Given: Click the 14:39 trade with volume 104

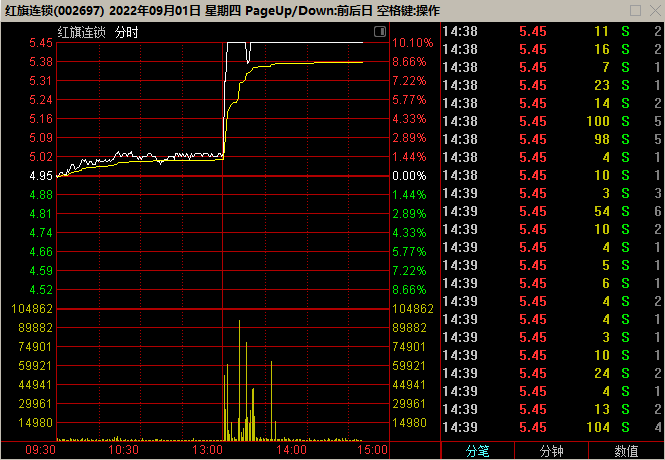Looking at the screenshot, I should coord(551,427).
